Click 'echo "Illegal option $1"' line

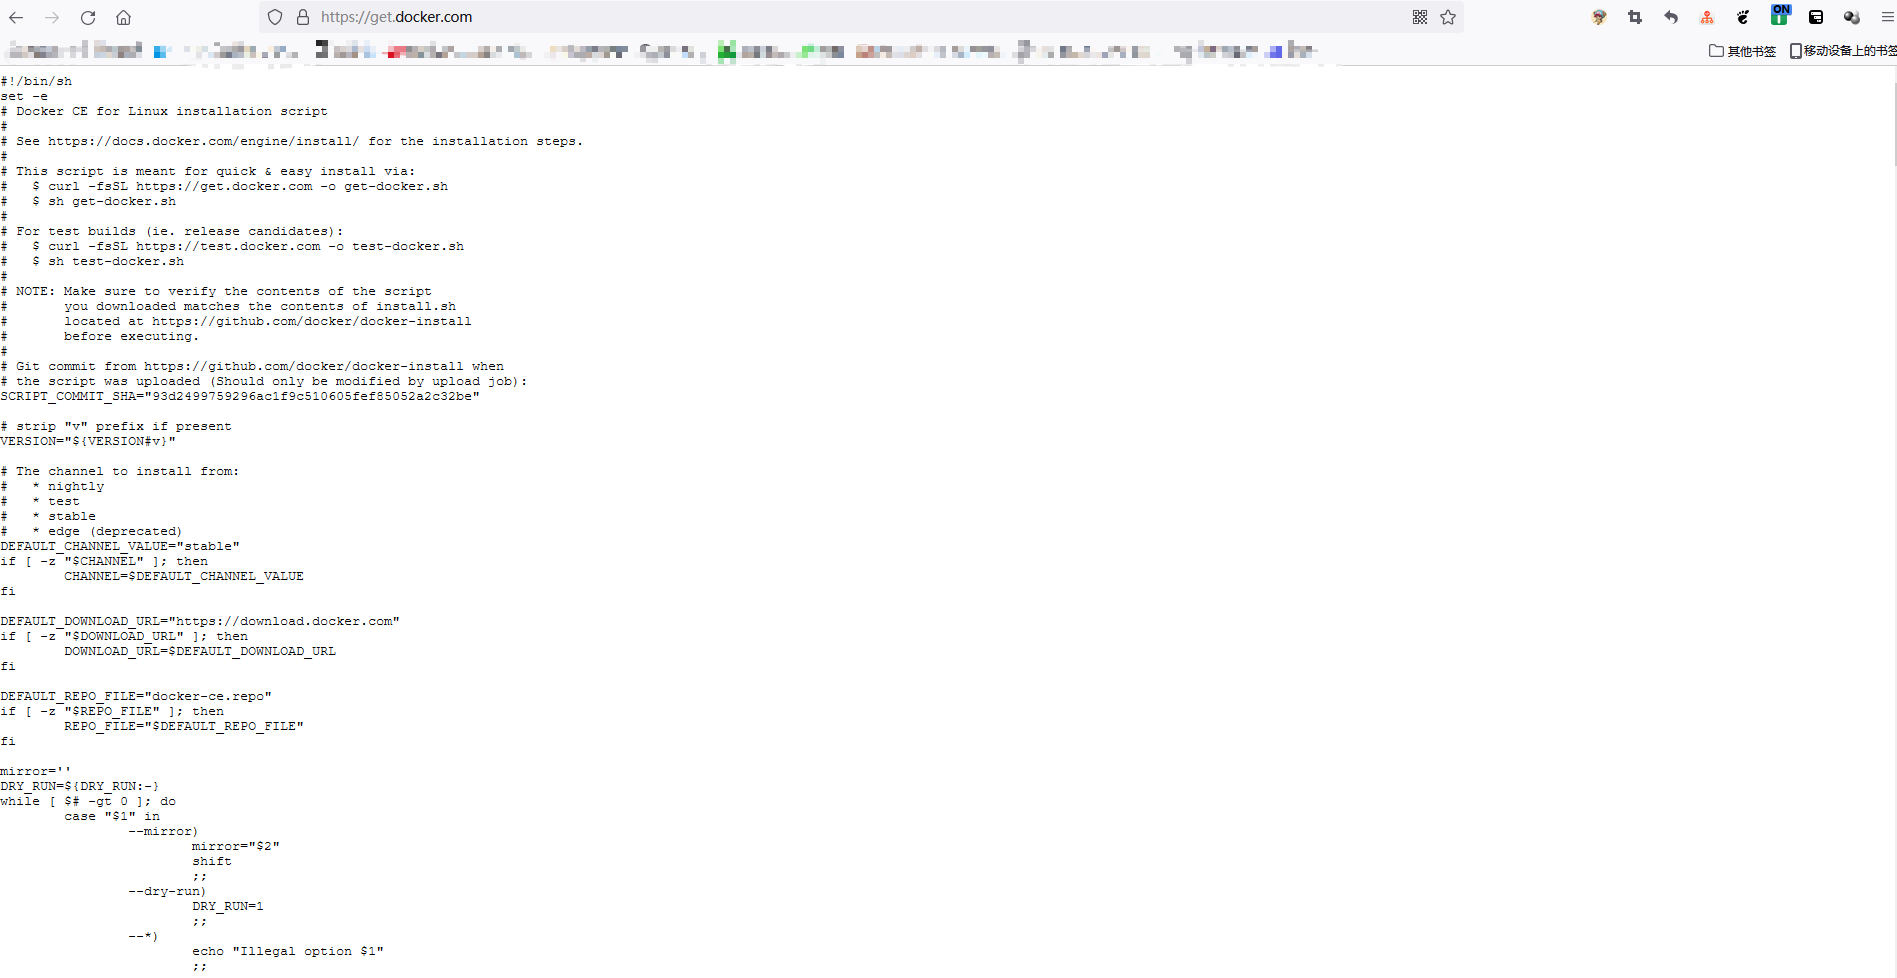288,951
